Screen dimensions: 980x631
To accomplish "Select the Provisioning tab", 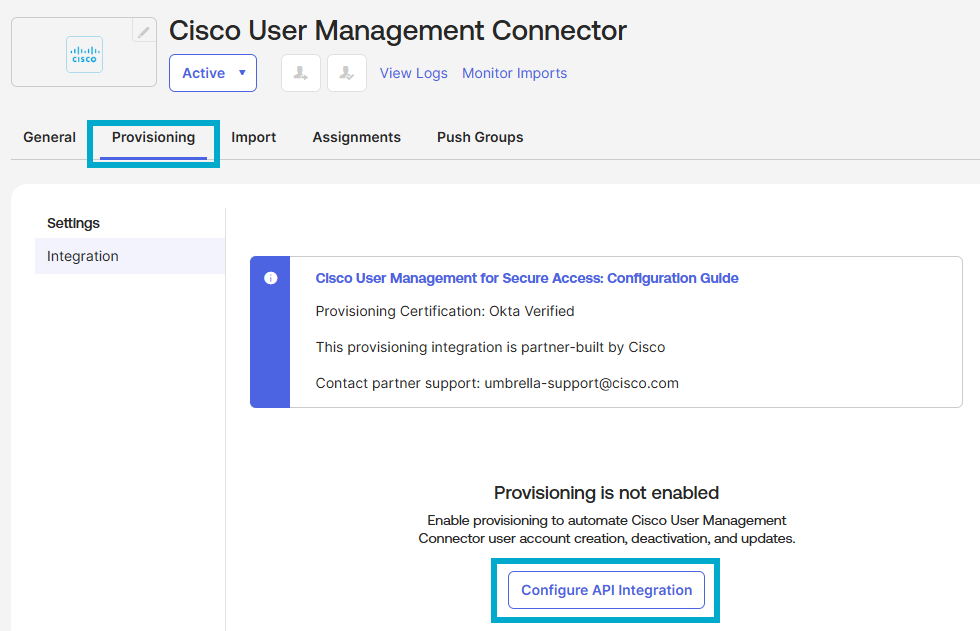I will pos(153,137).
